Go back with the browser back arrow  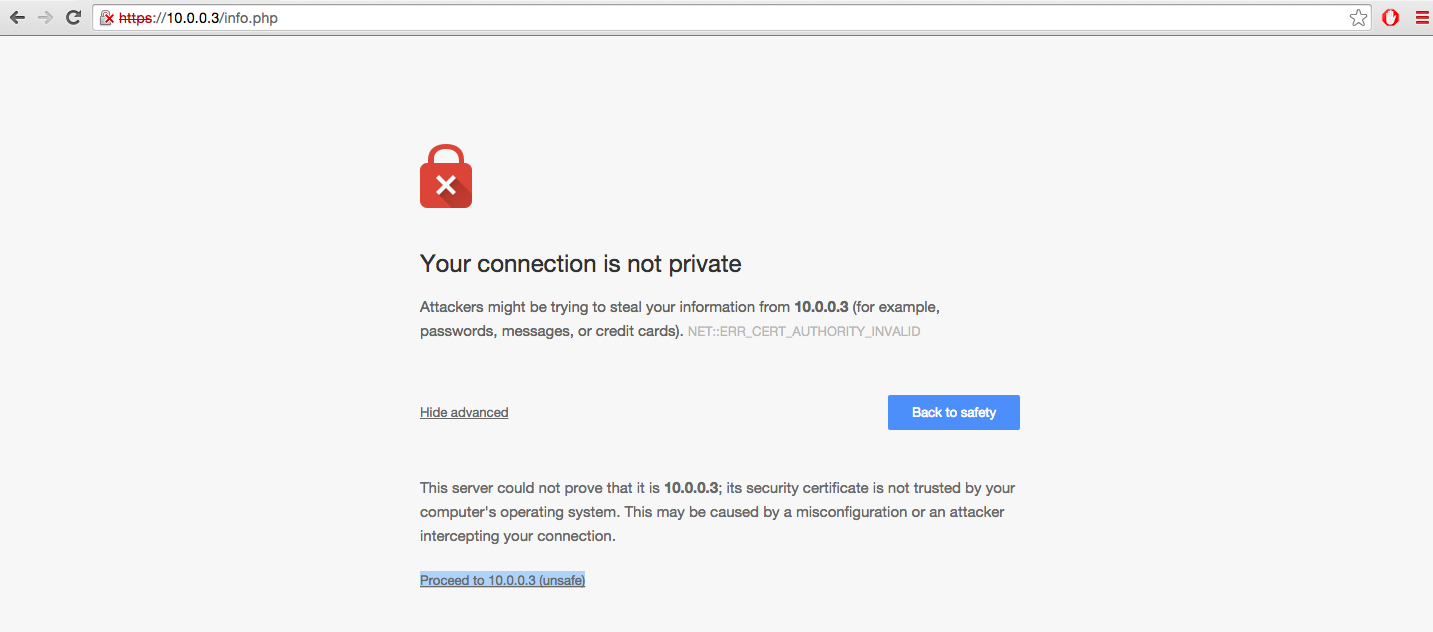point(17,18)
